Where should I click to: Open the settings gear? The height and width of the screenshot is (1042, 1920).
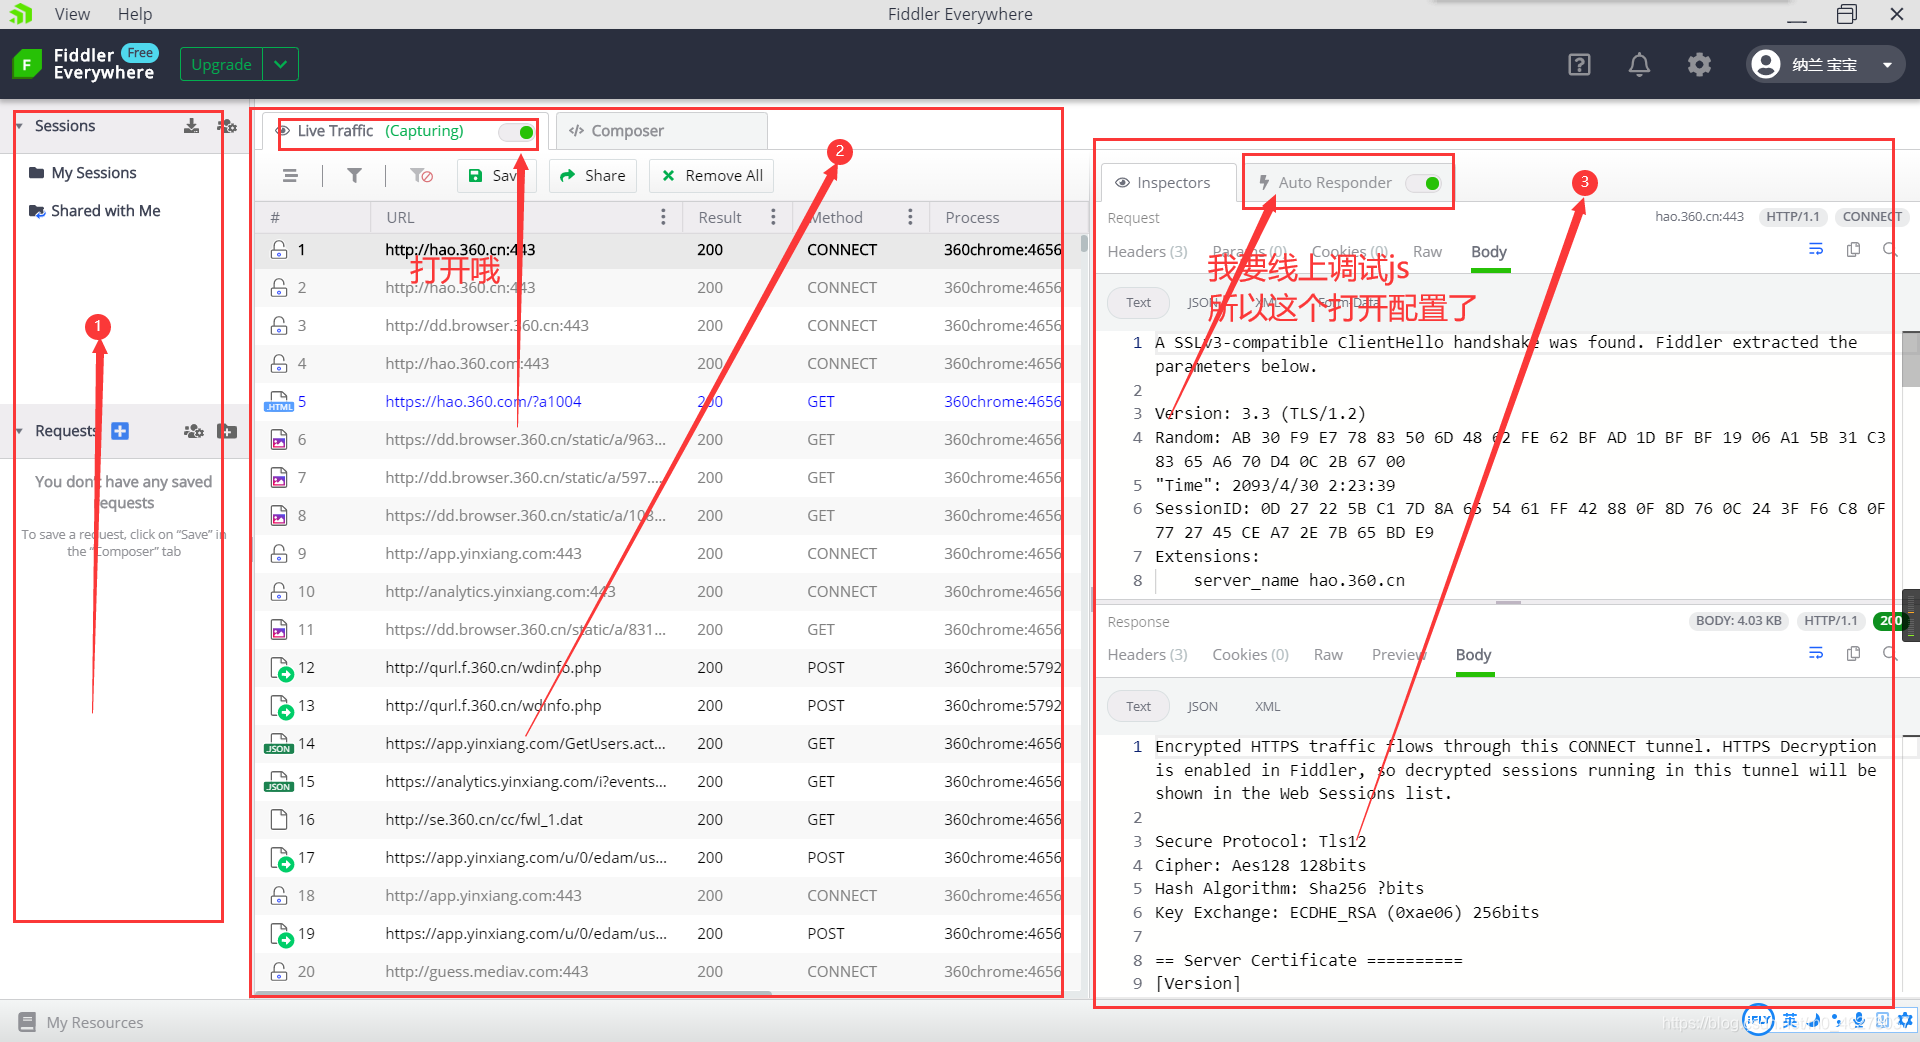point(1699,65)
